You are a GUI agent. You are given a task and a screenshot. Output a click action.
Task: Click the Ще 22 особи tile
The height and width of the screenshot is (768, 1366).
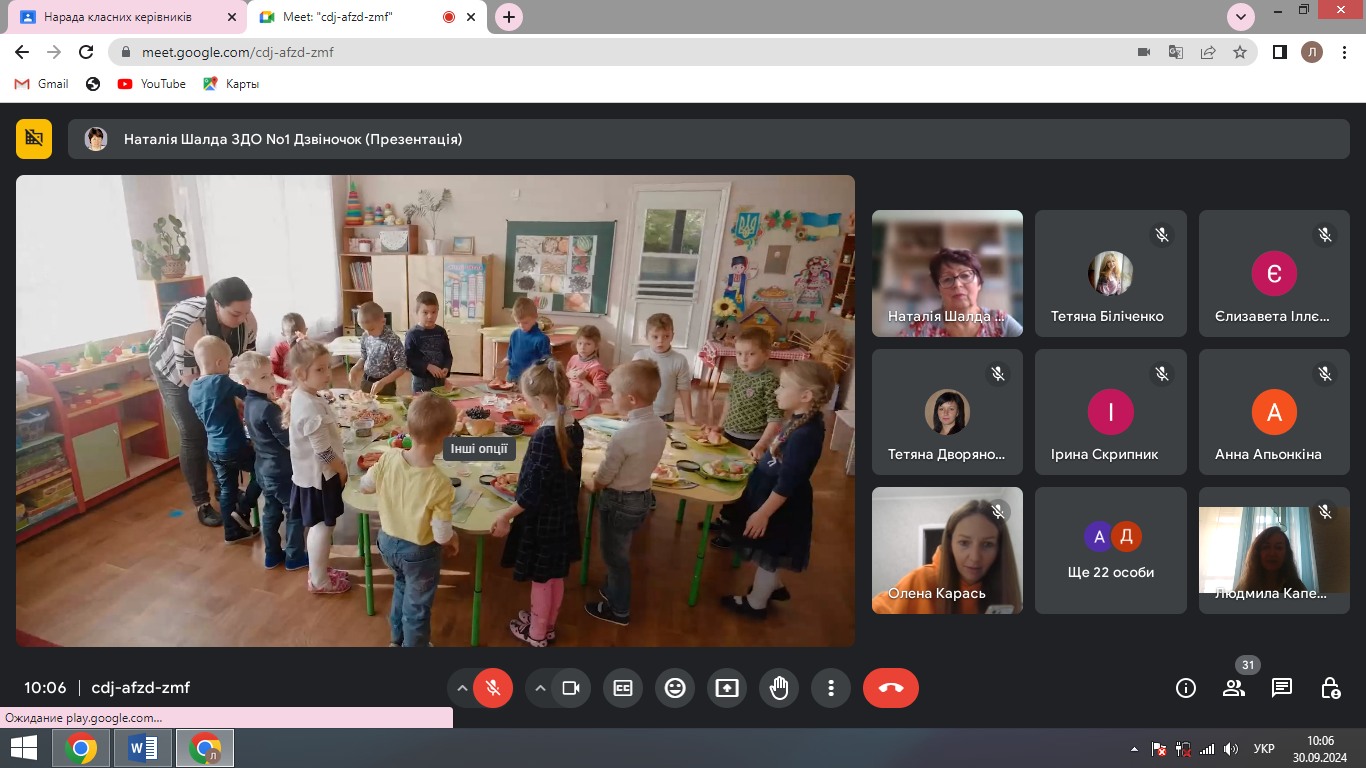[1110, 550]
